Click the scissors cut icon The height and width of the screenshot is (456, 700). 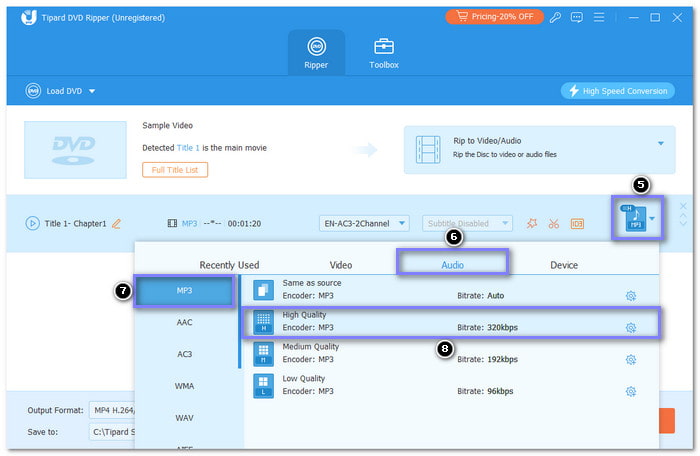point(554,223)
